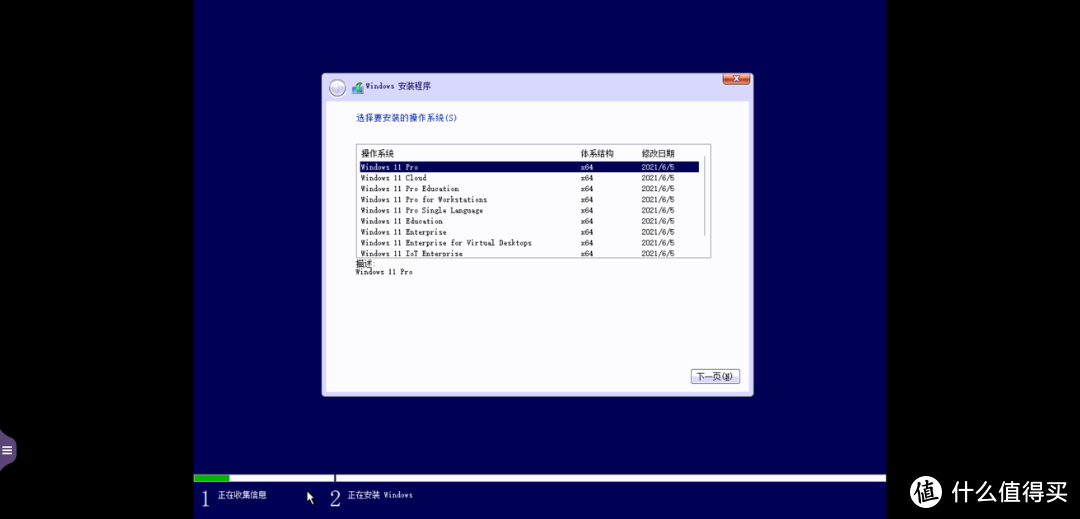Click the 描述 label below the list
The image size is (1080, 519).
[x=365, y=263]
